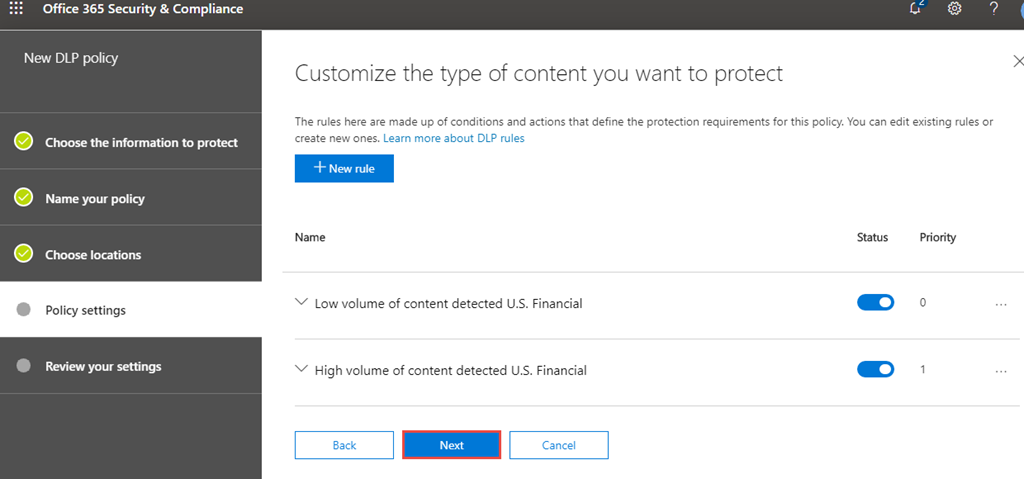
Task: Click the Cancel button
Action: [x=558, y=445]
